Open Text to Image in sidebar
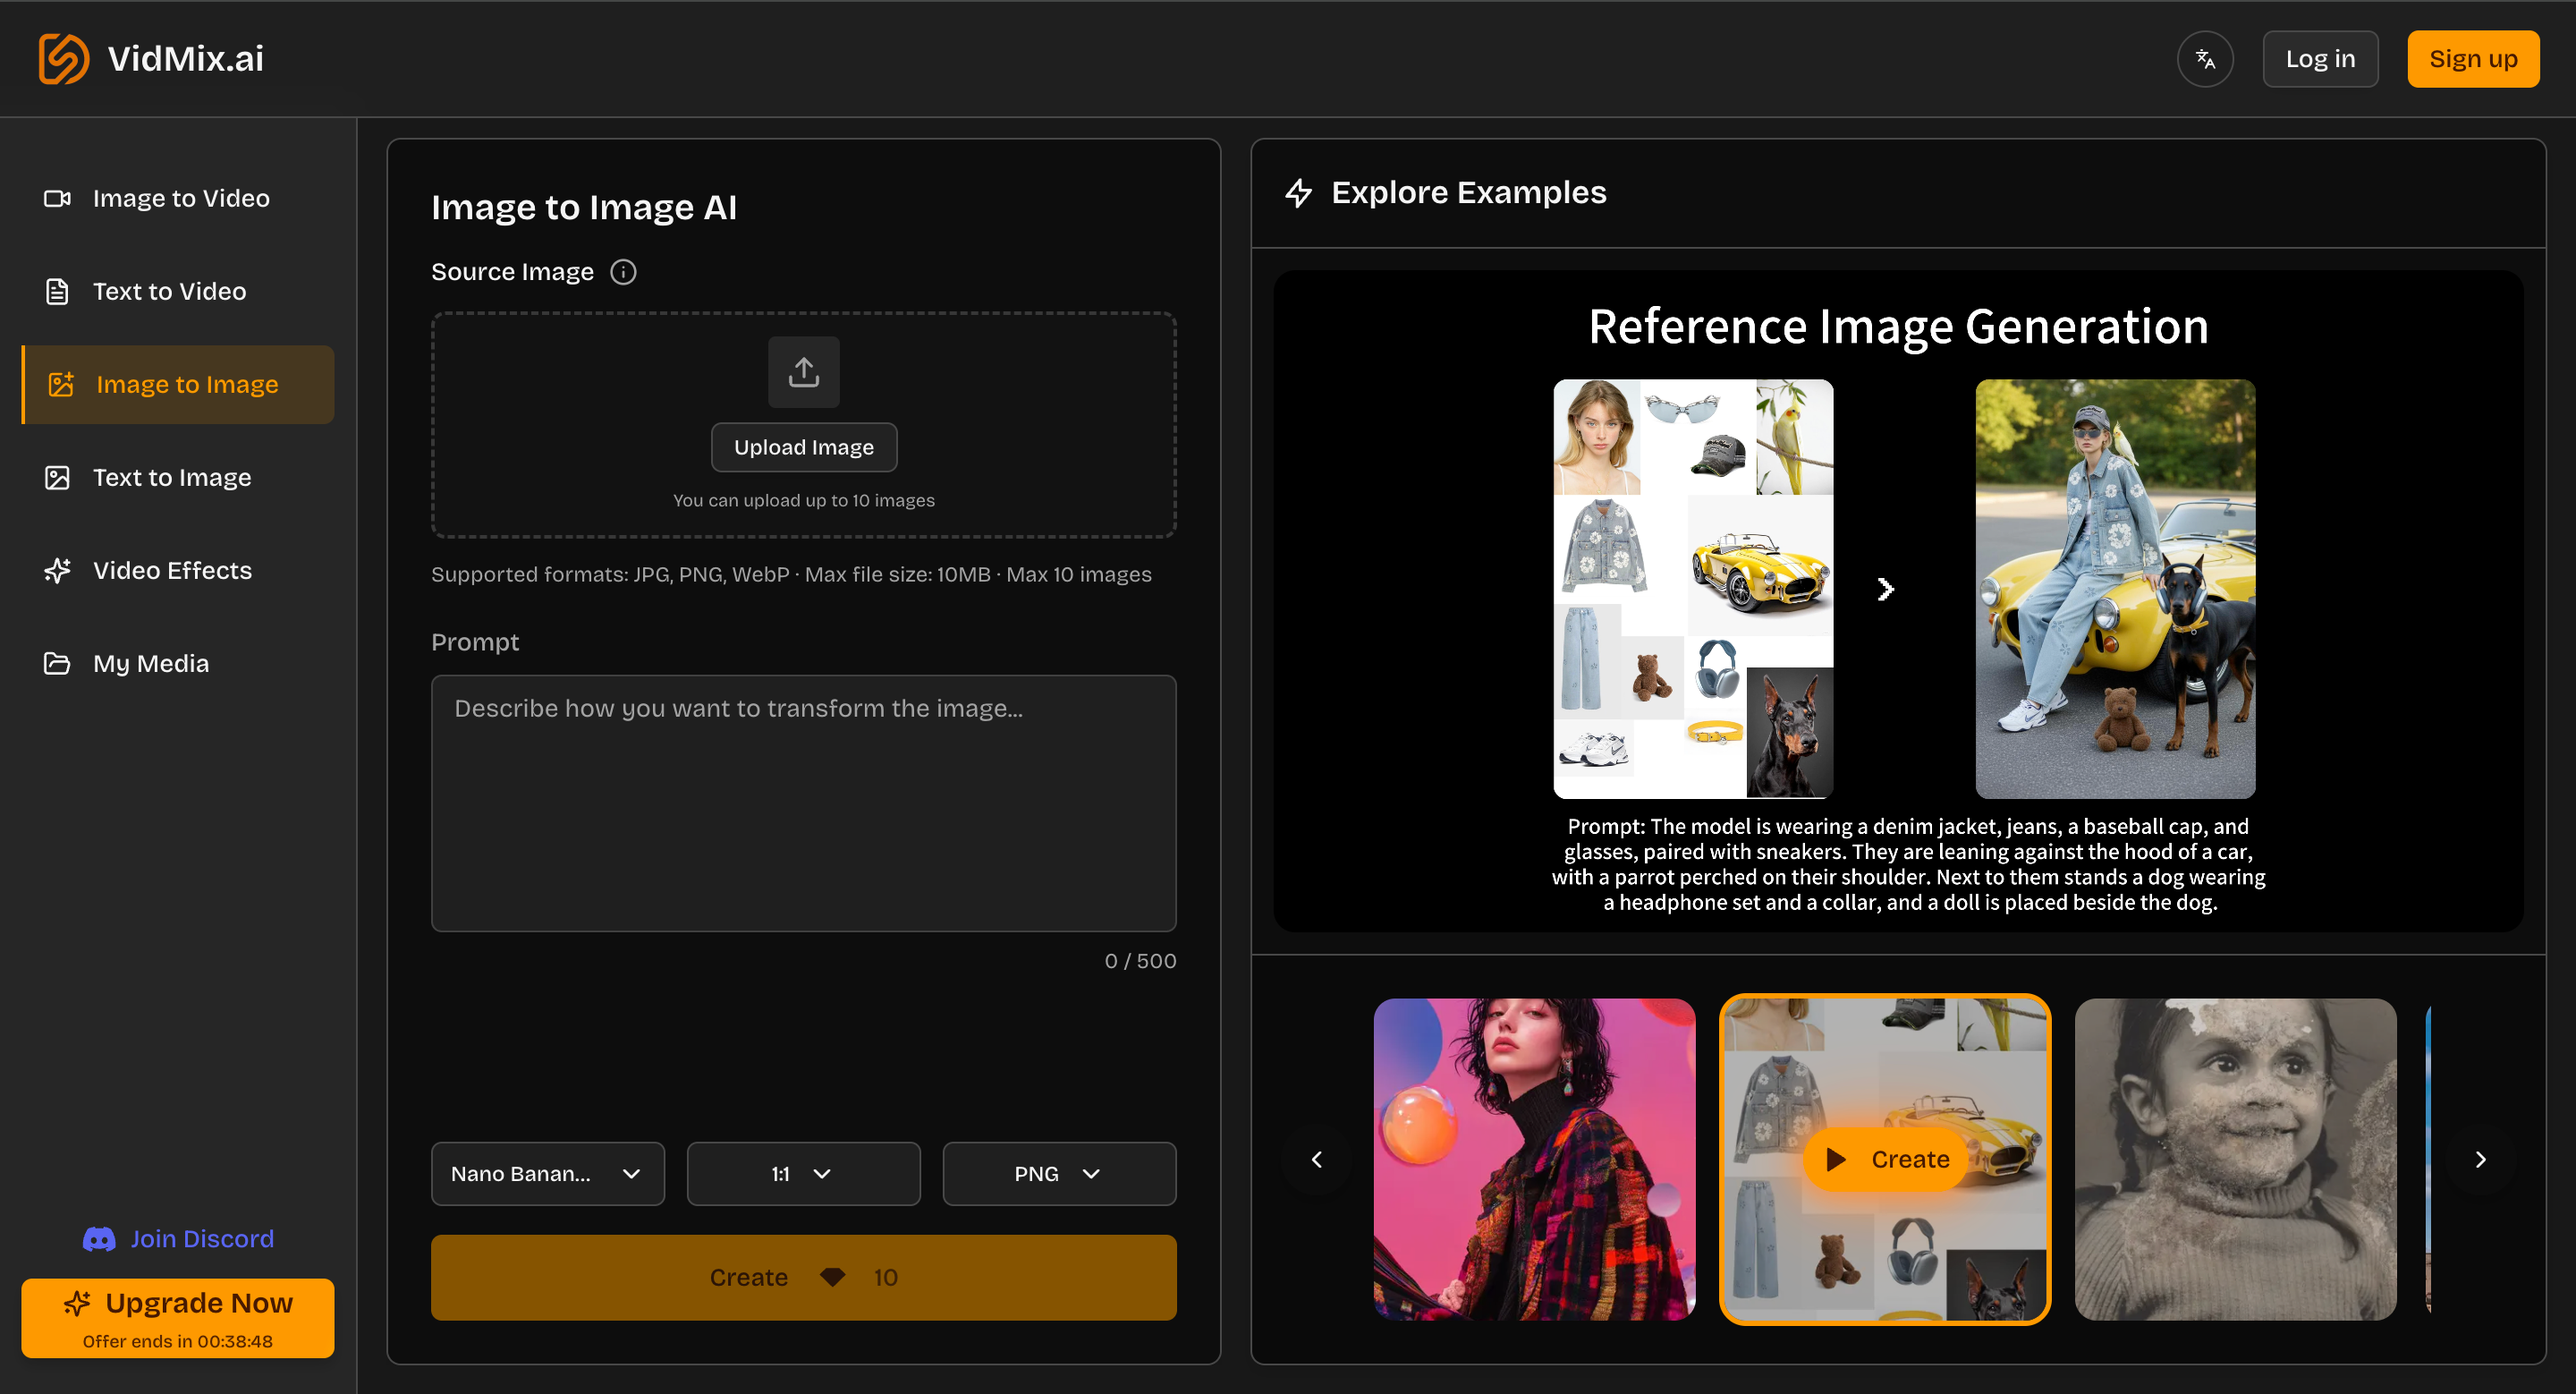 (x=171, y=477)
